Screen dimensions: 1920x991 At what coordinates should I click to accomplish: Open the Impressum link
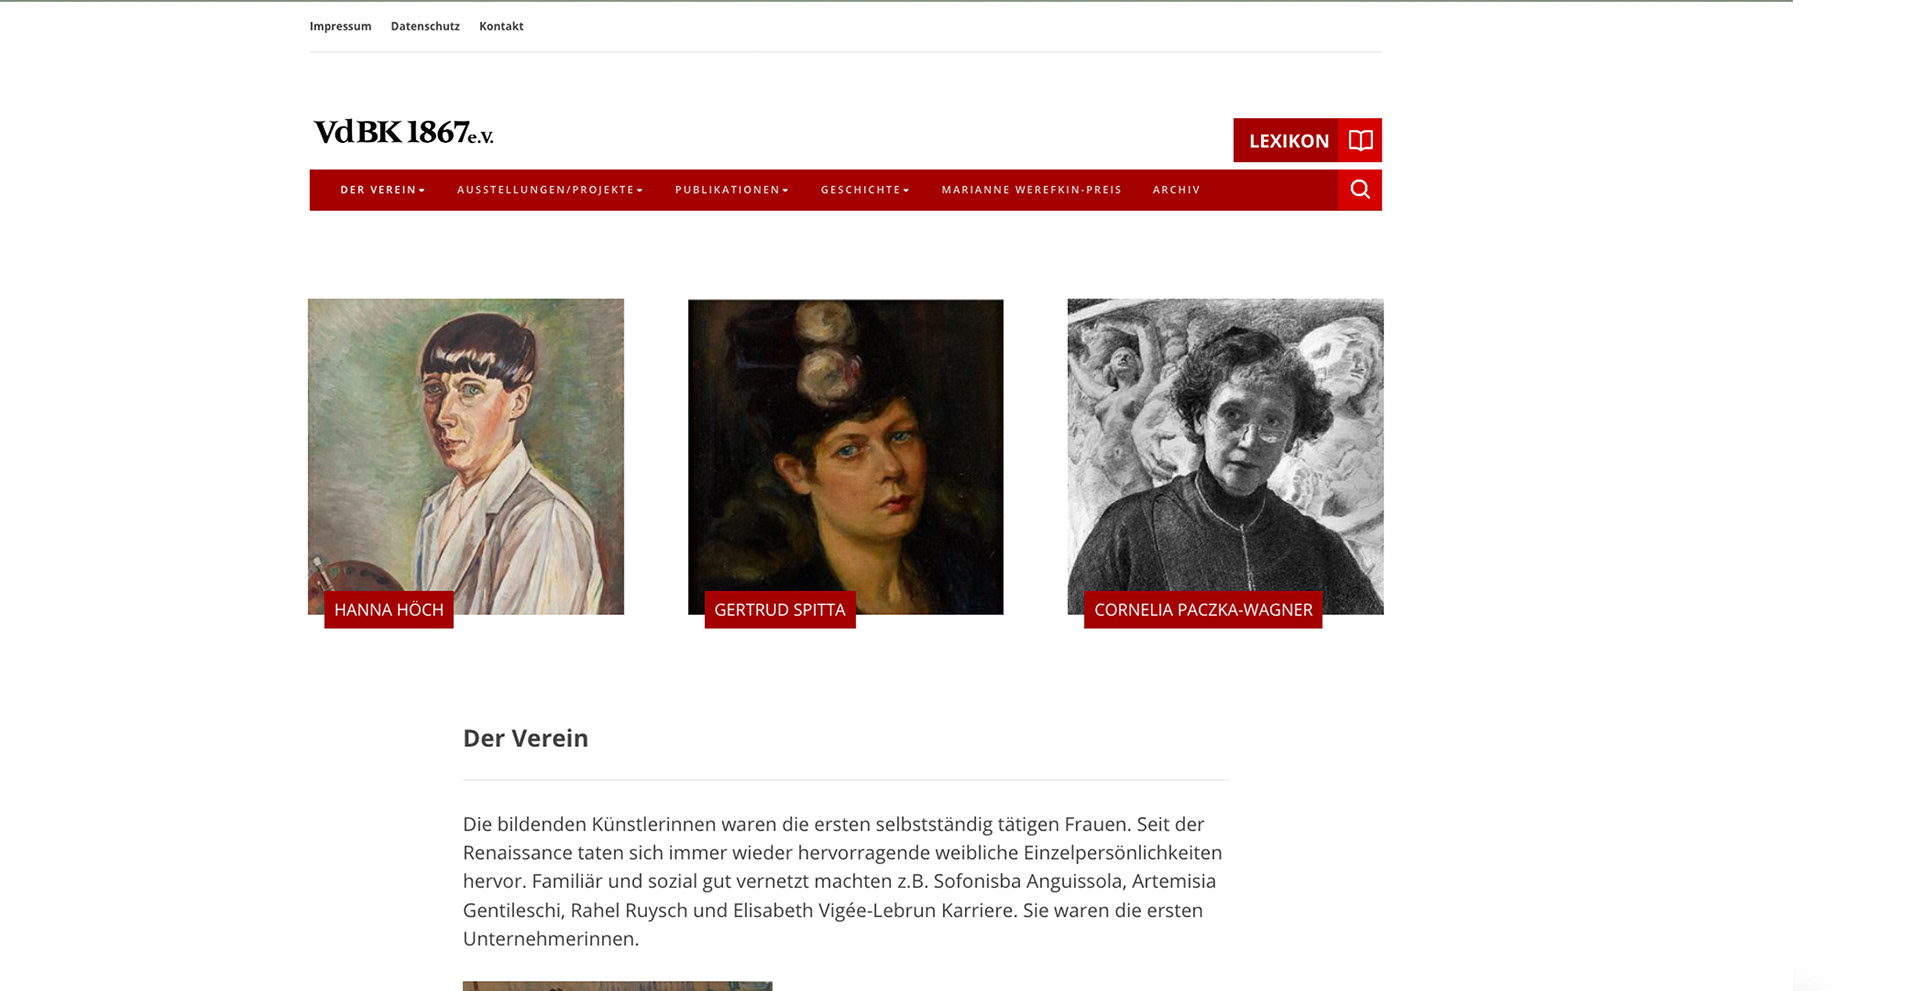pyautogui.click(x=340, y=27)
